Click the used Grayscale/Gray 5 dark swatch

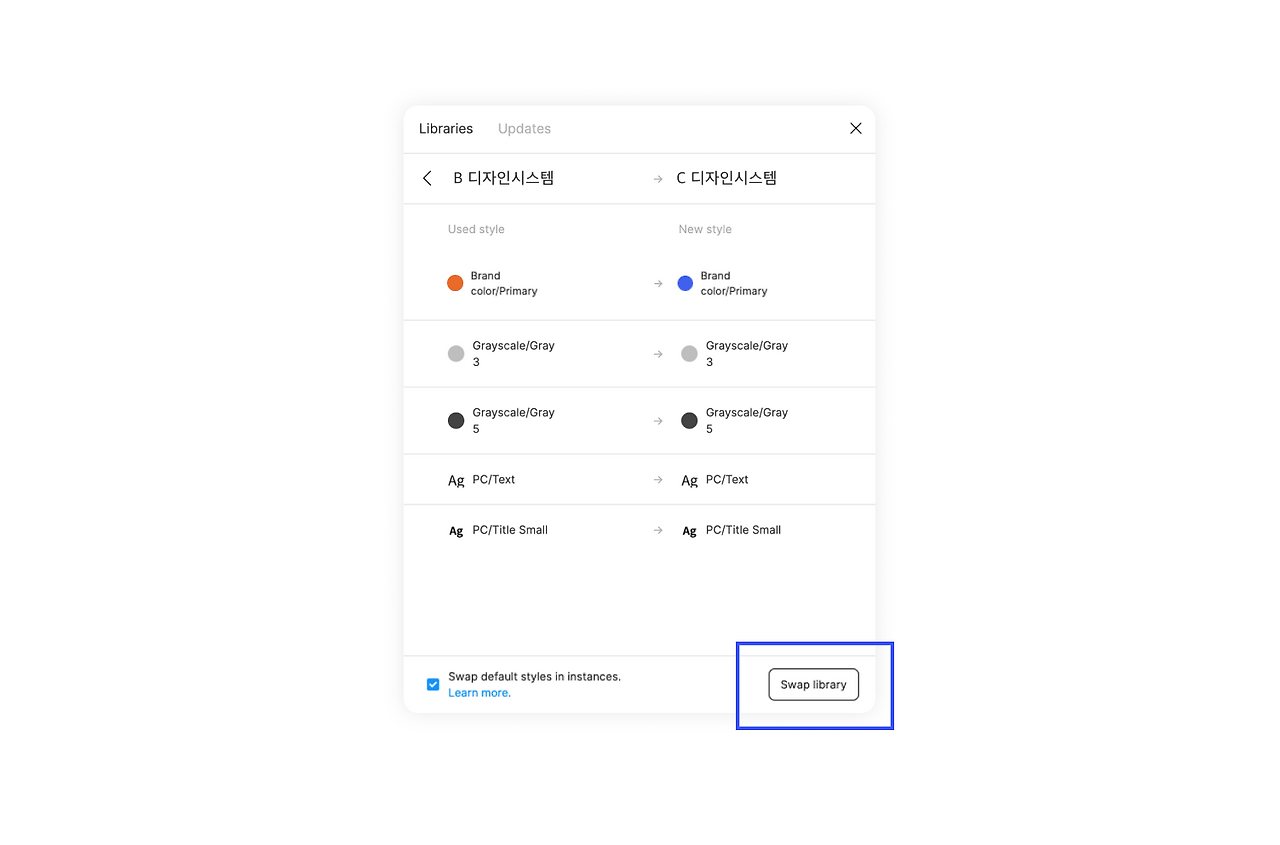point(456,420)
